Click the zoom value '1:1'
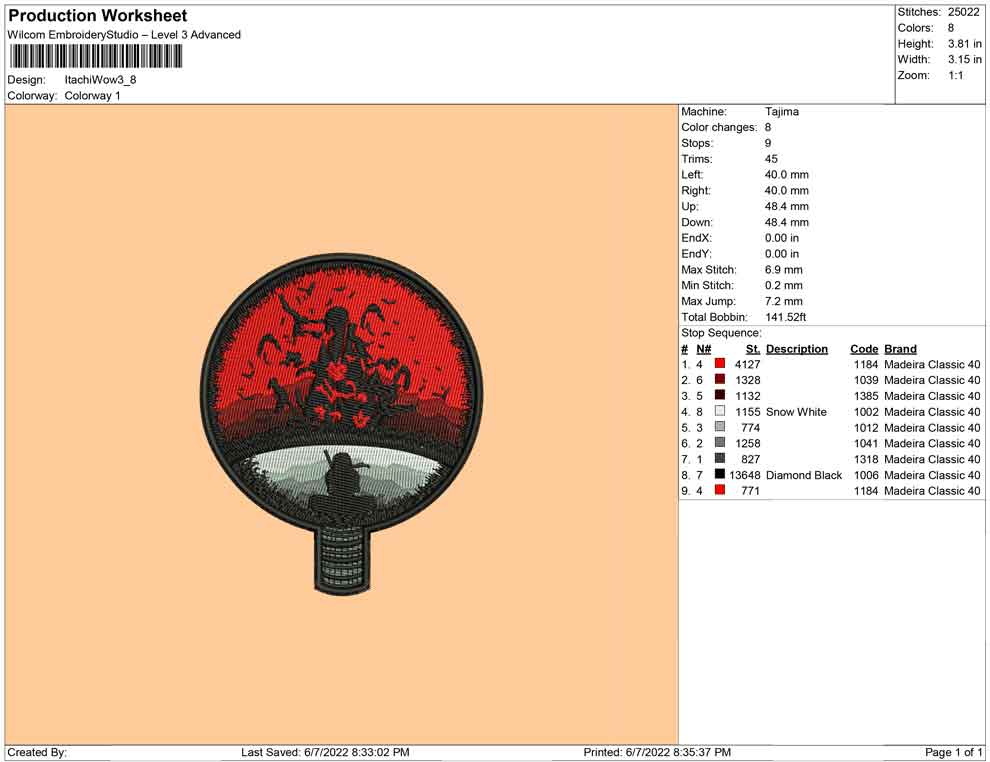This screenshot has width=990, height=762. point(956,75)
